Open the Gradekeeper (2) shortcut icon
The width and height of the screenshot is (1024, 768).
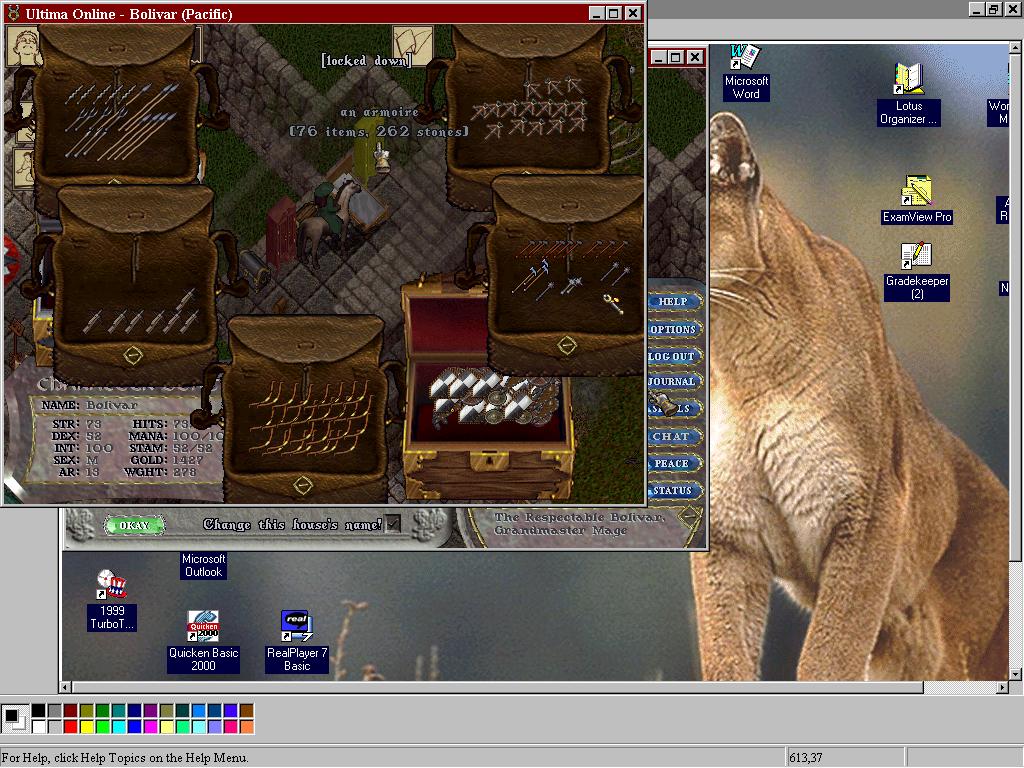point(917,270)
